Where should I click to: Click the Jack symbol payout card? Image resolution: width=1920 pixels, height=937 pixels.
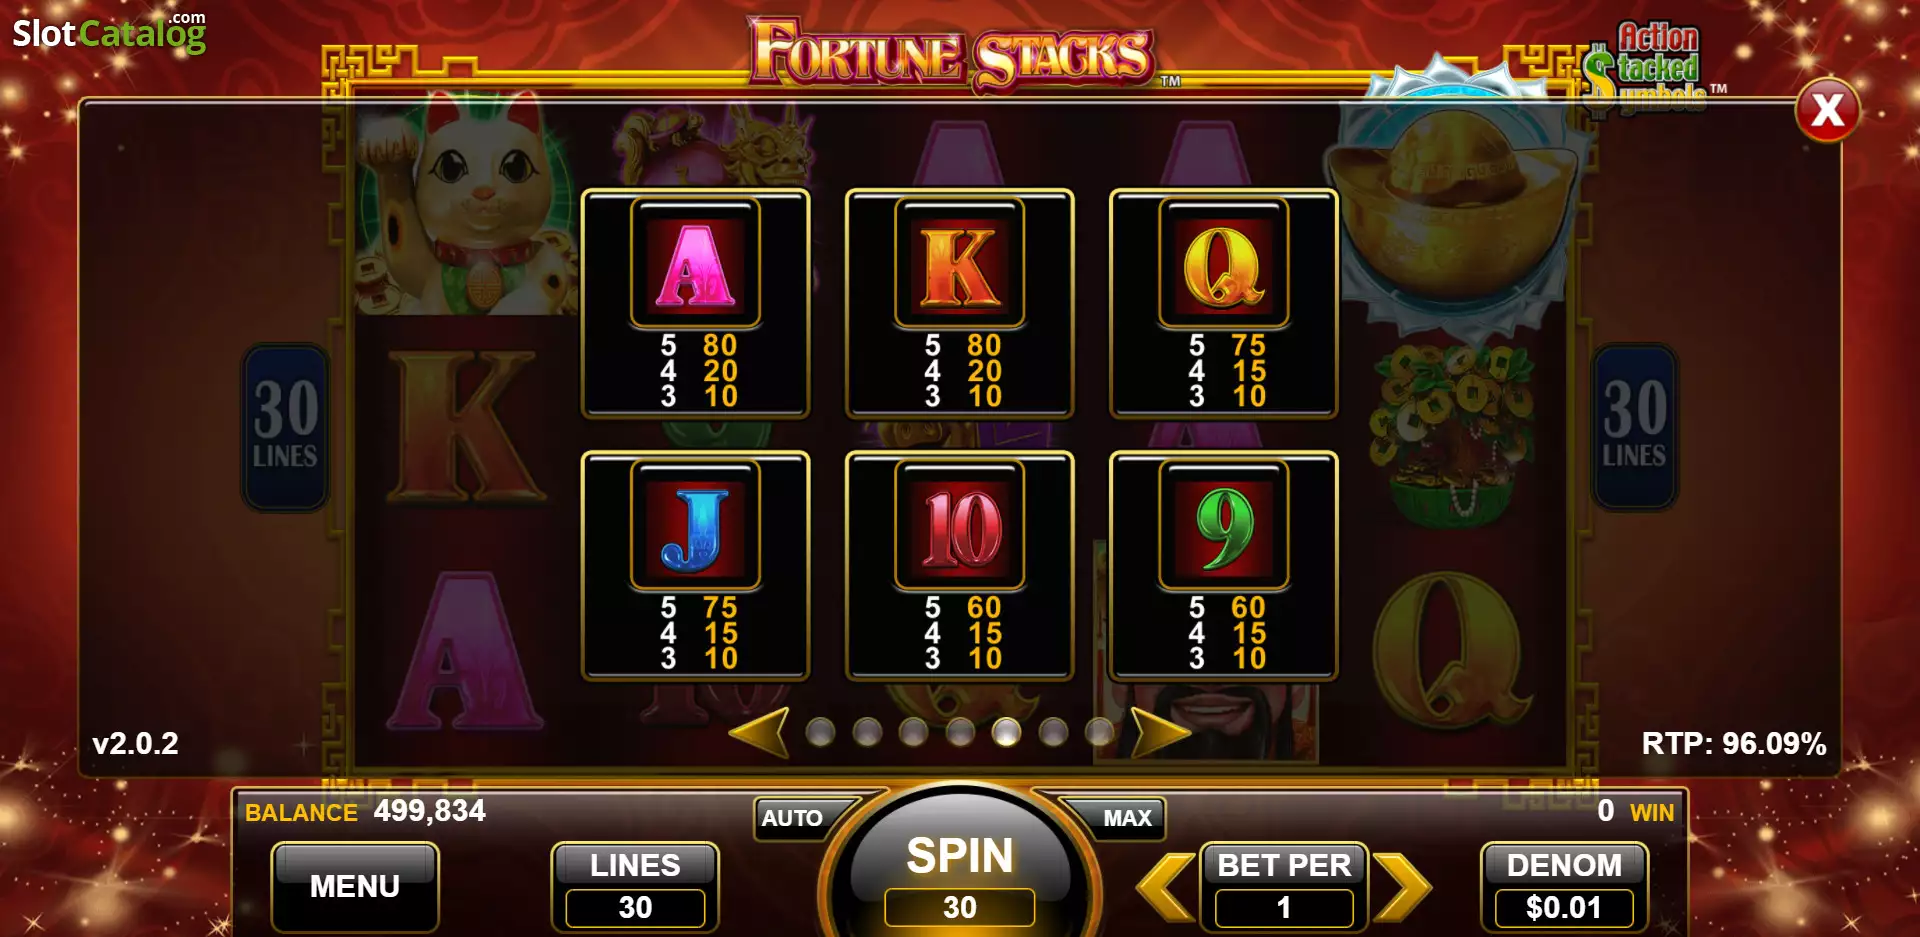[x=695, y=566]
